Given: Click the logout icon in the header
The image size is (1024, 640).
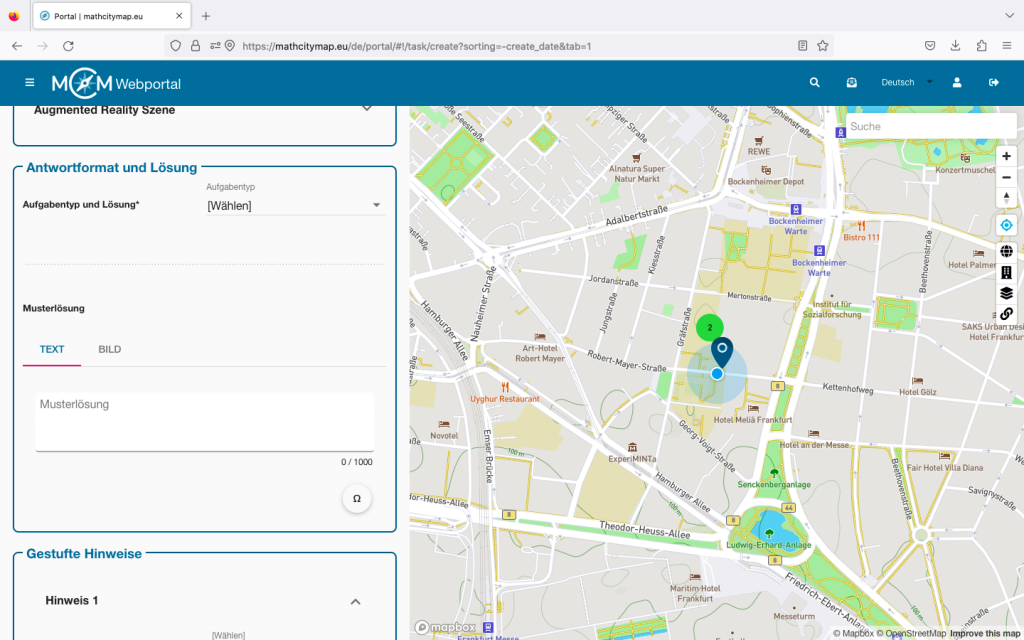Looking at the screenshot, I should coord(994,83).
